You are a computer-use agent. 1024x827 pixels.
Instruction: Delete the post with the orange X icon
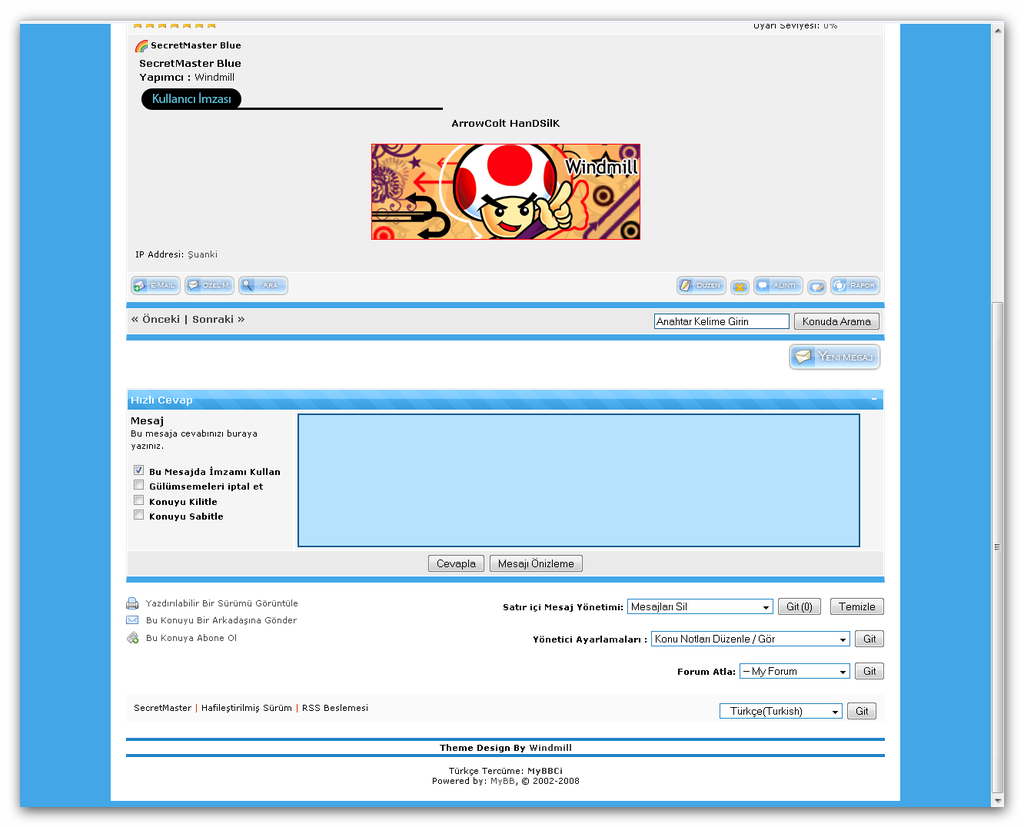[x=739, y=287]
